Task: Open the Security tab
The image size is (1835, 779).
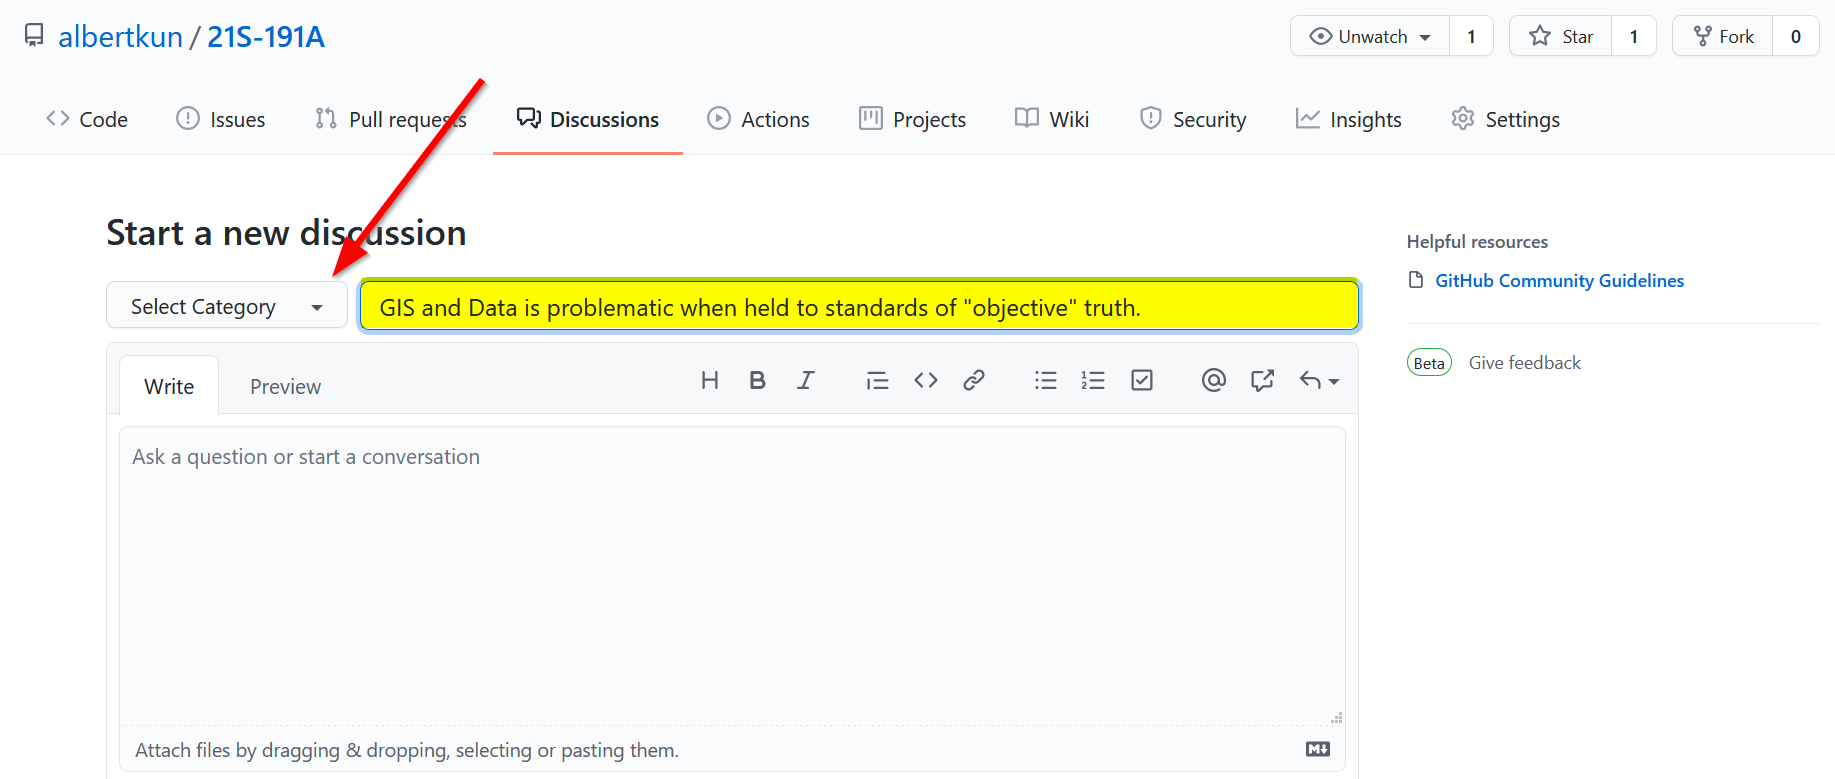Action: click(x=1193, y=119)
